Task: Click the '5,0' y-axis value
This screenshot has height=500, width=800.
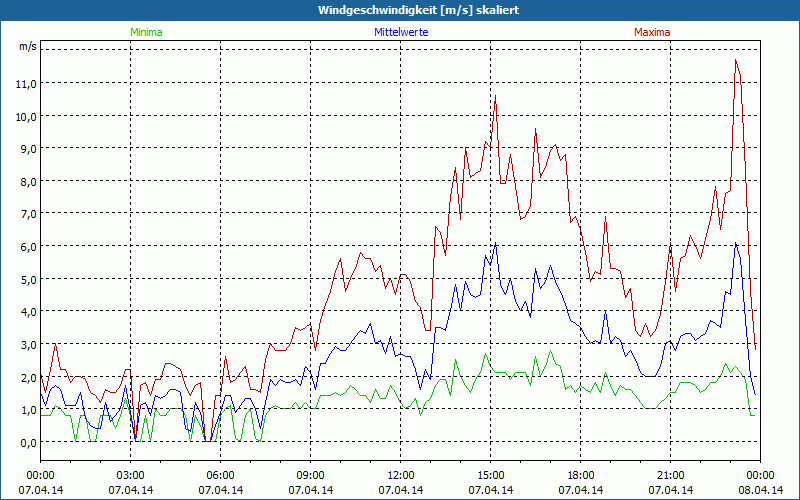Action: point(28,280)
